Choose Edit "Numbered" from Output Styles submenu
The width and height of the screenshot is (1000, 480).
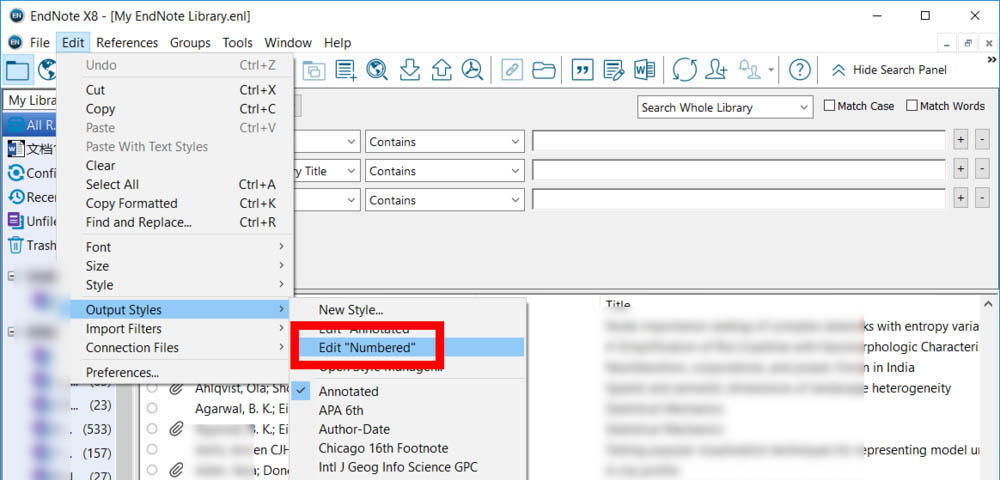coord(366,348)
